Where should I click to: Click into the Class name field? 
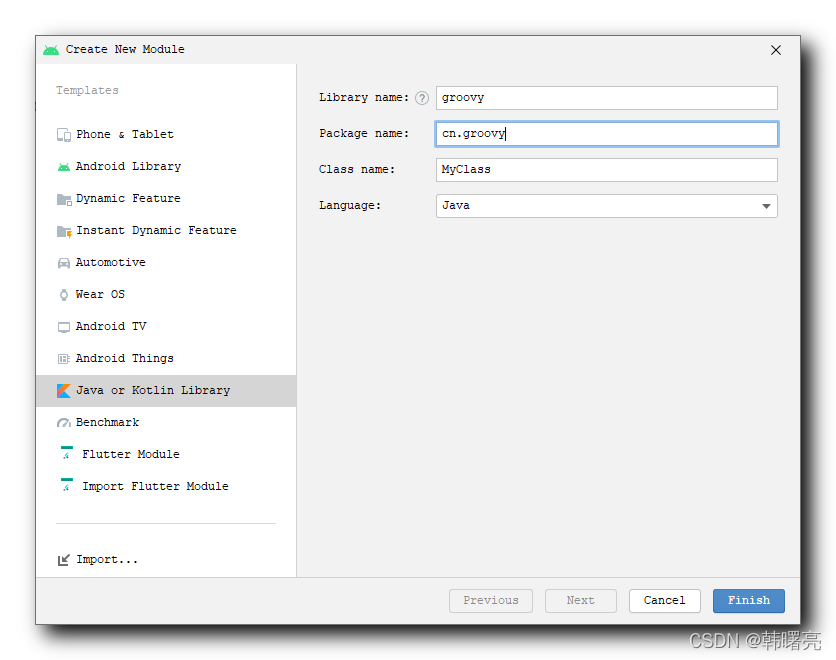tap(607, 170)
